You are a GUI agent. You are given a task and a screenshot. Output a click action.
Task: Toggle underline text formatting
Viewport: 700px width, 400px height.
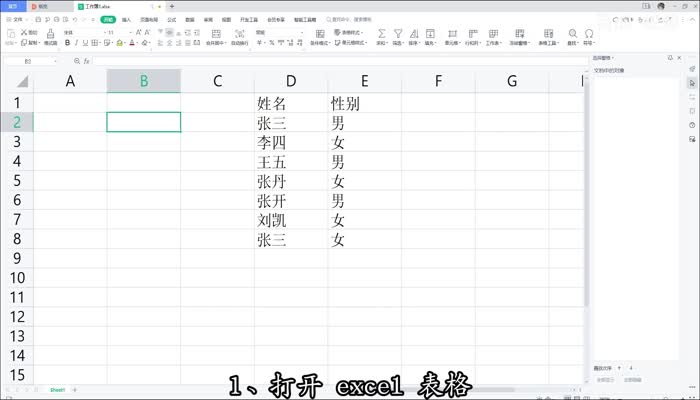(x=84, y=43)
